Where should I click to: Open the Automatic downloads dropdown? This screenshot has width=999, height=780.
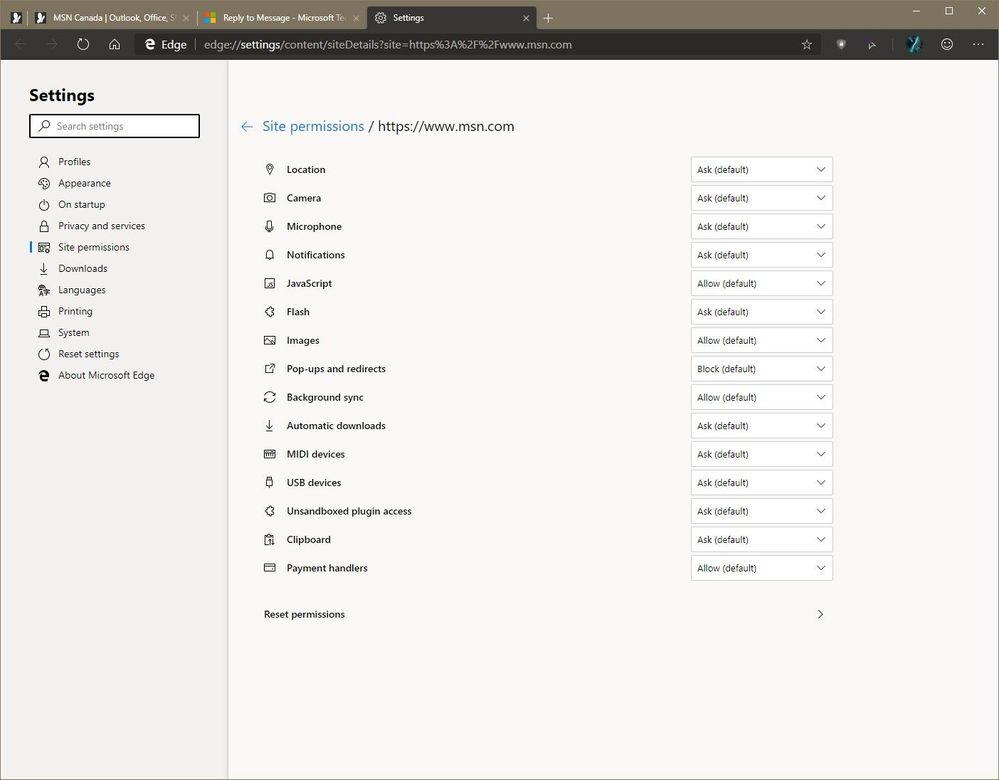click(x=761, y=426)
